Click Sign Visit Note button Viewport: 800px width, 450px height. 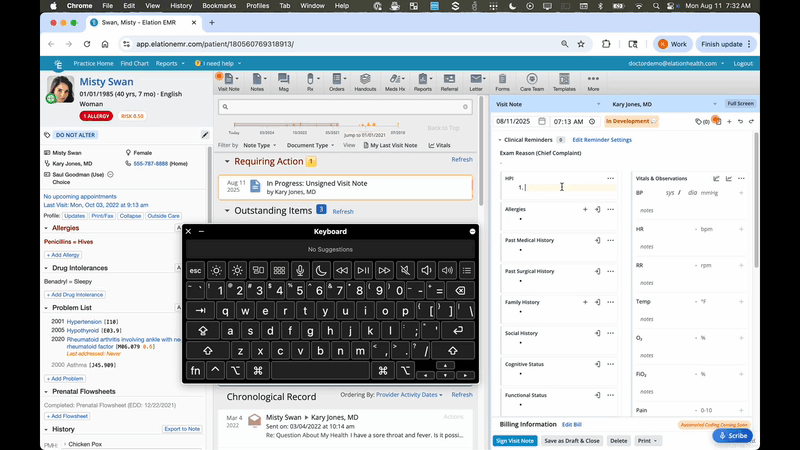tap(515, 441)
